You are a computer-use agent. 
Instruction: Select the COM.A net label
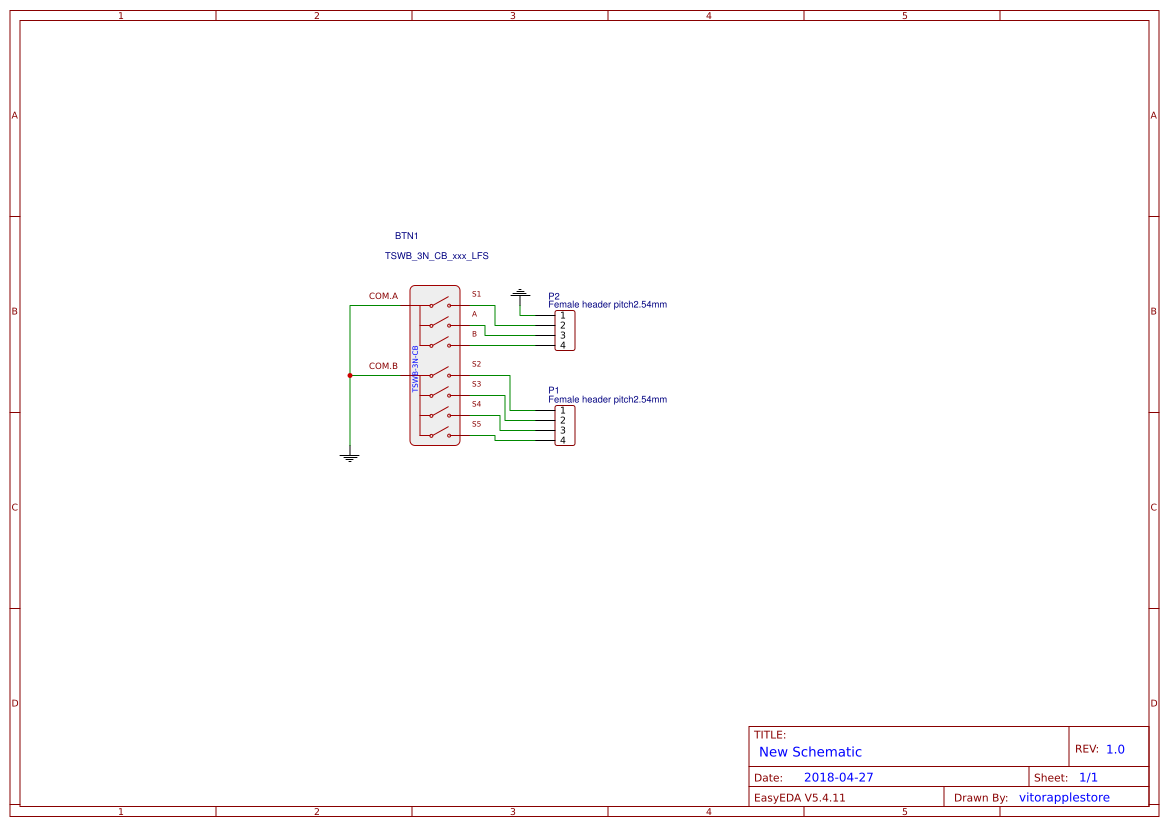point(383,295)
